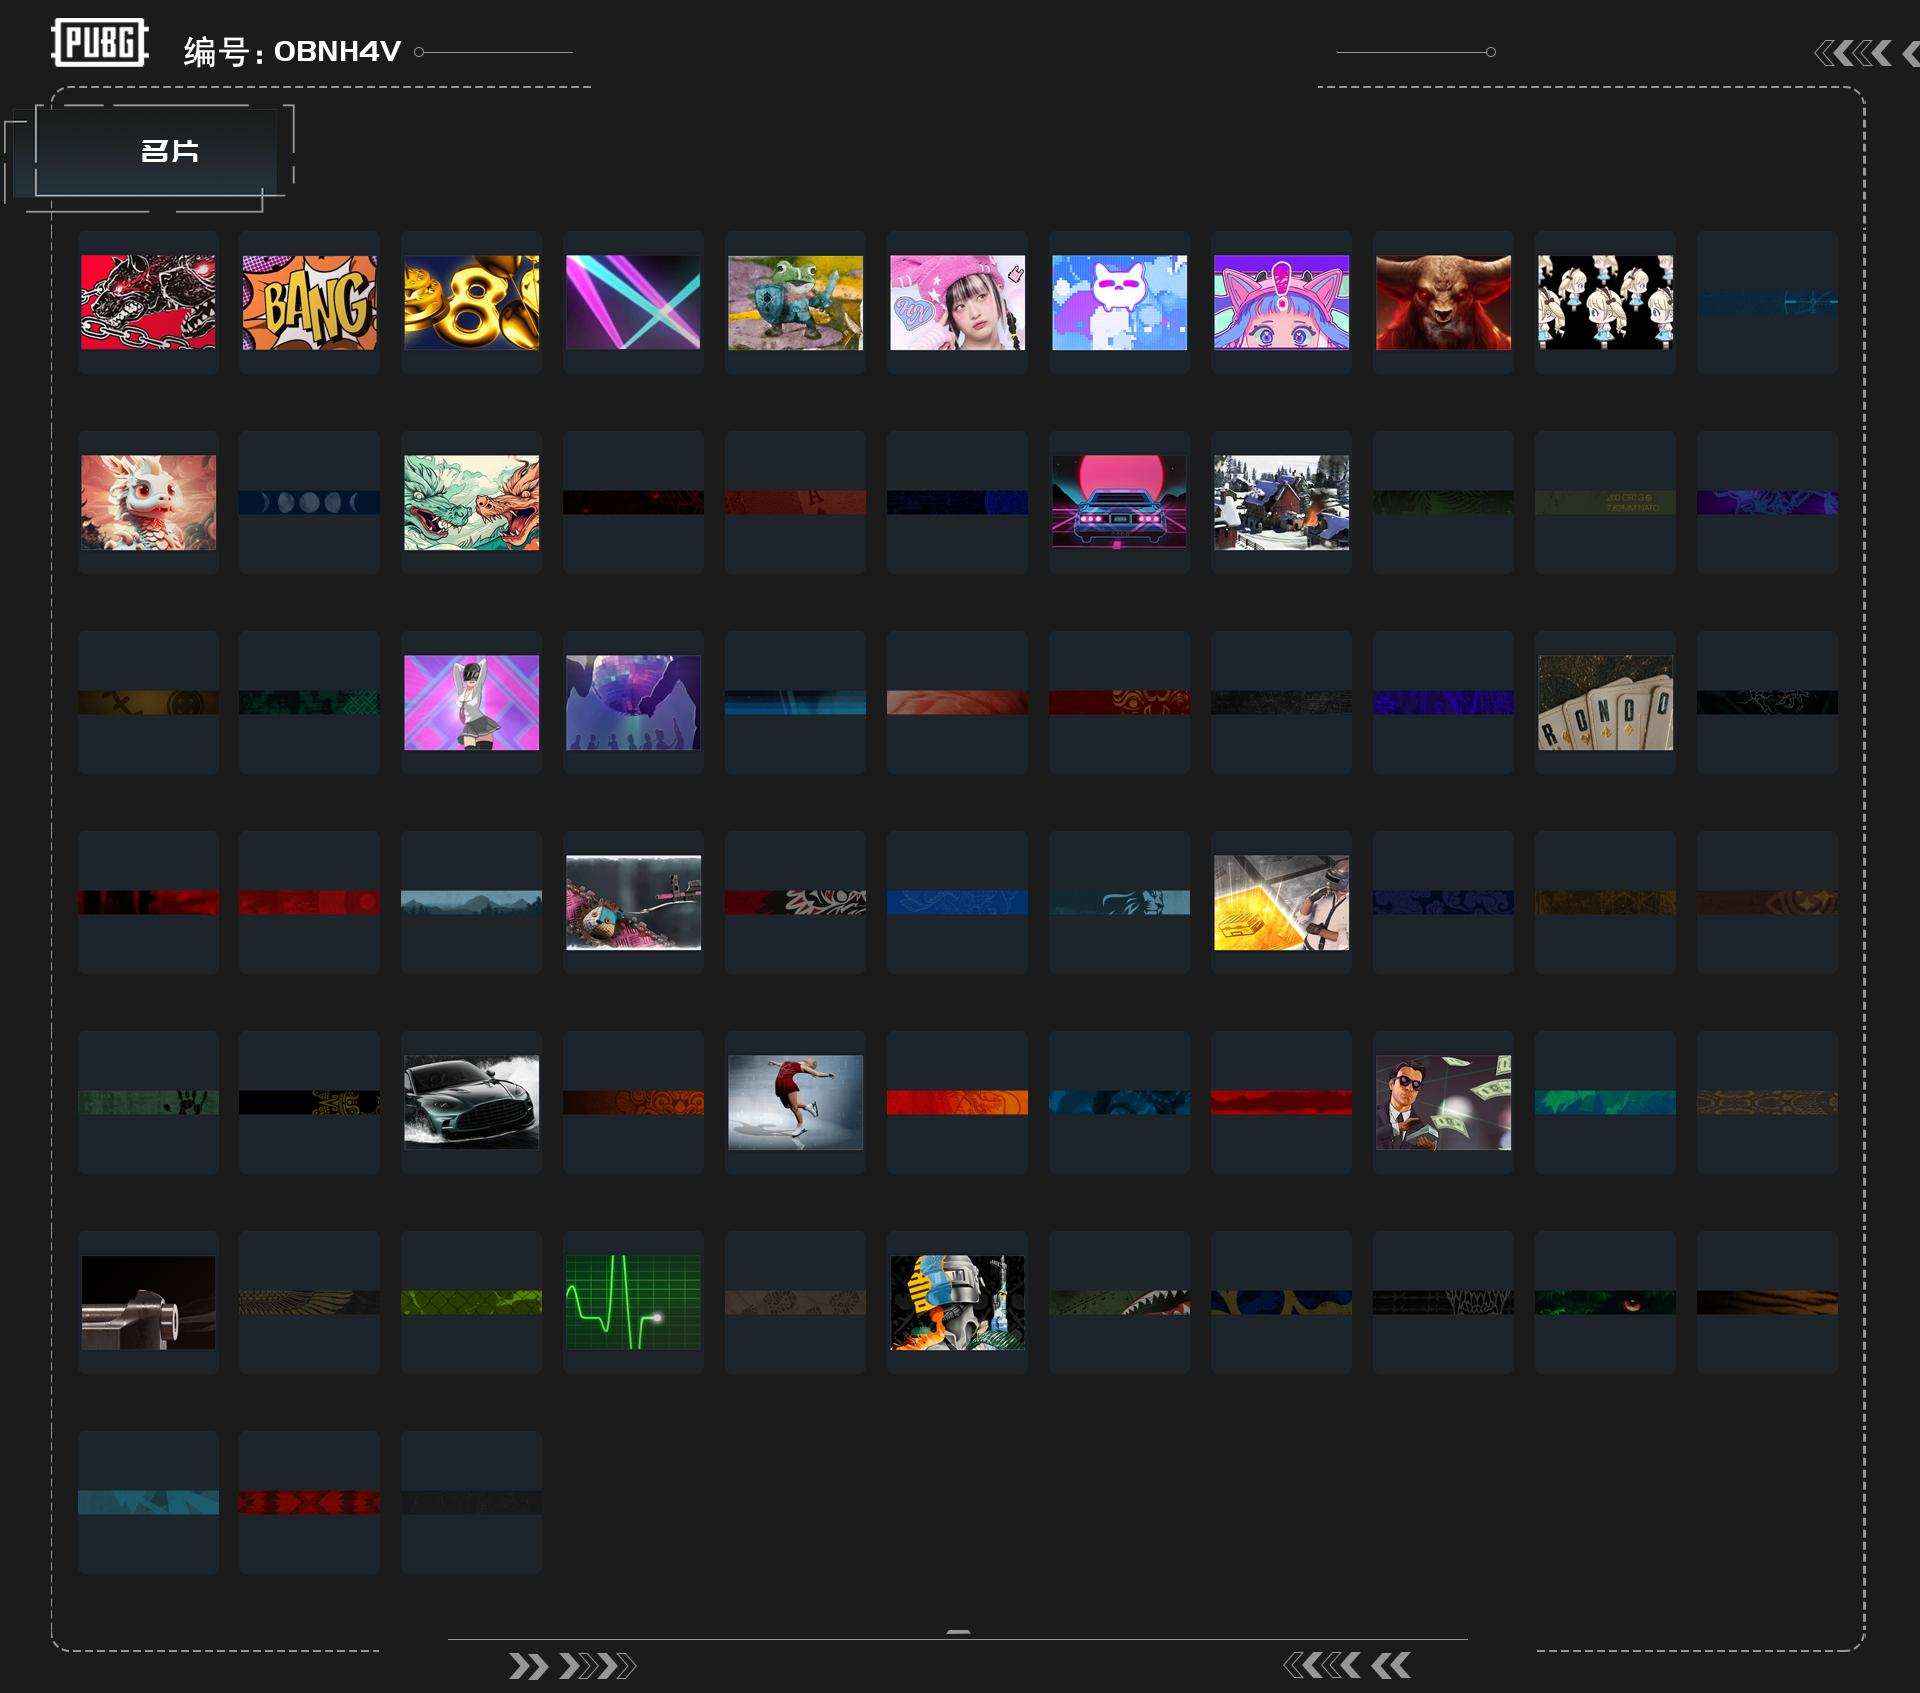Choose the BANG comic nameplate
Screen dimensions: 1920x1693
pos(310,302)
